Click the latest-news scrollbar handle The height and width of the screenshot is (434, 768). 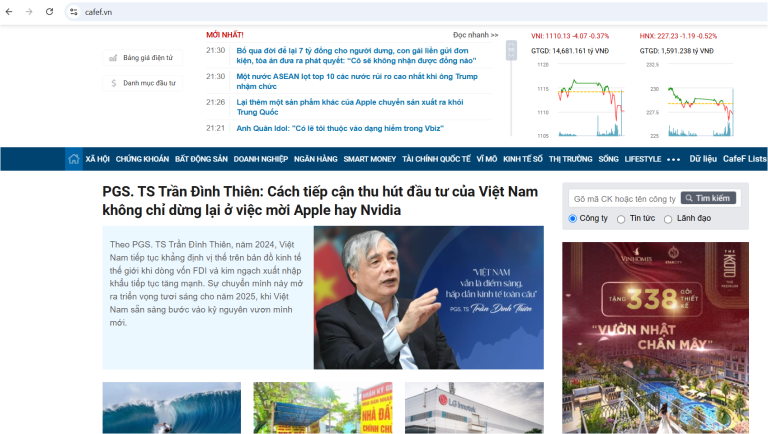click(511, 50)
